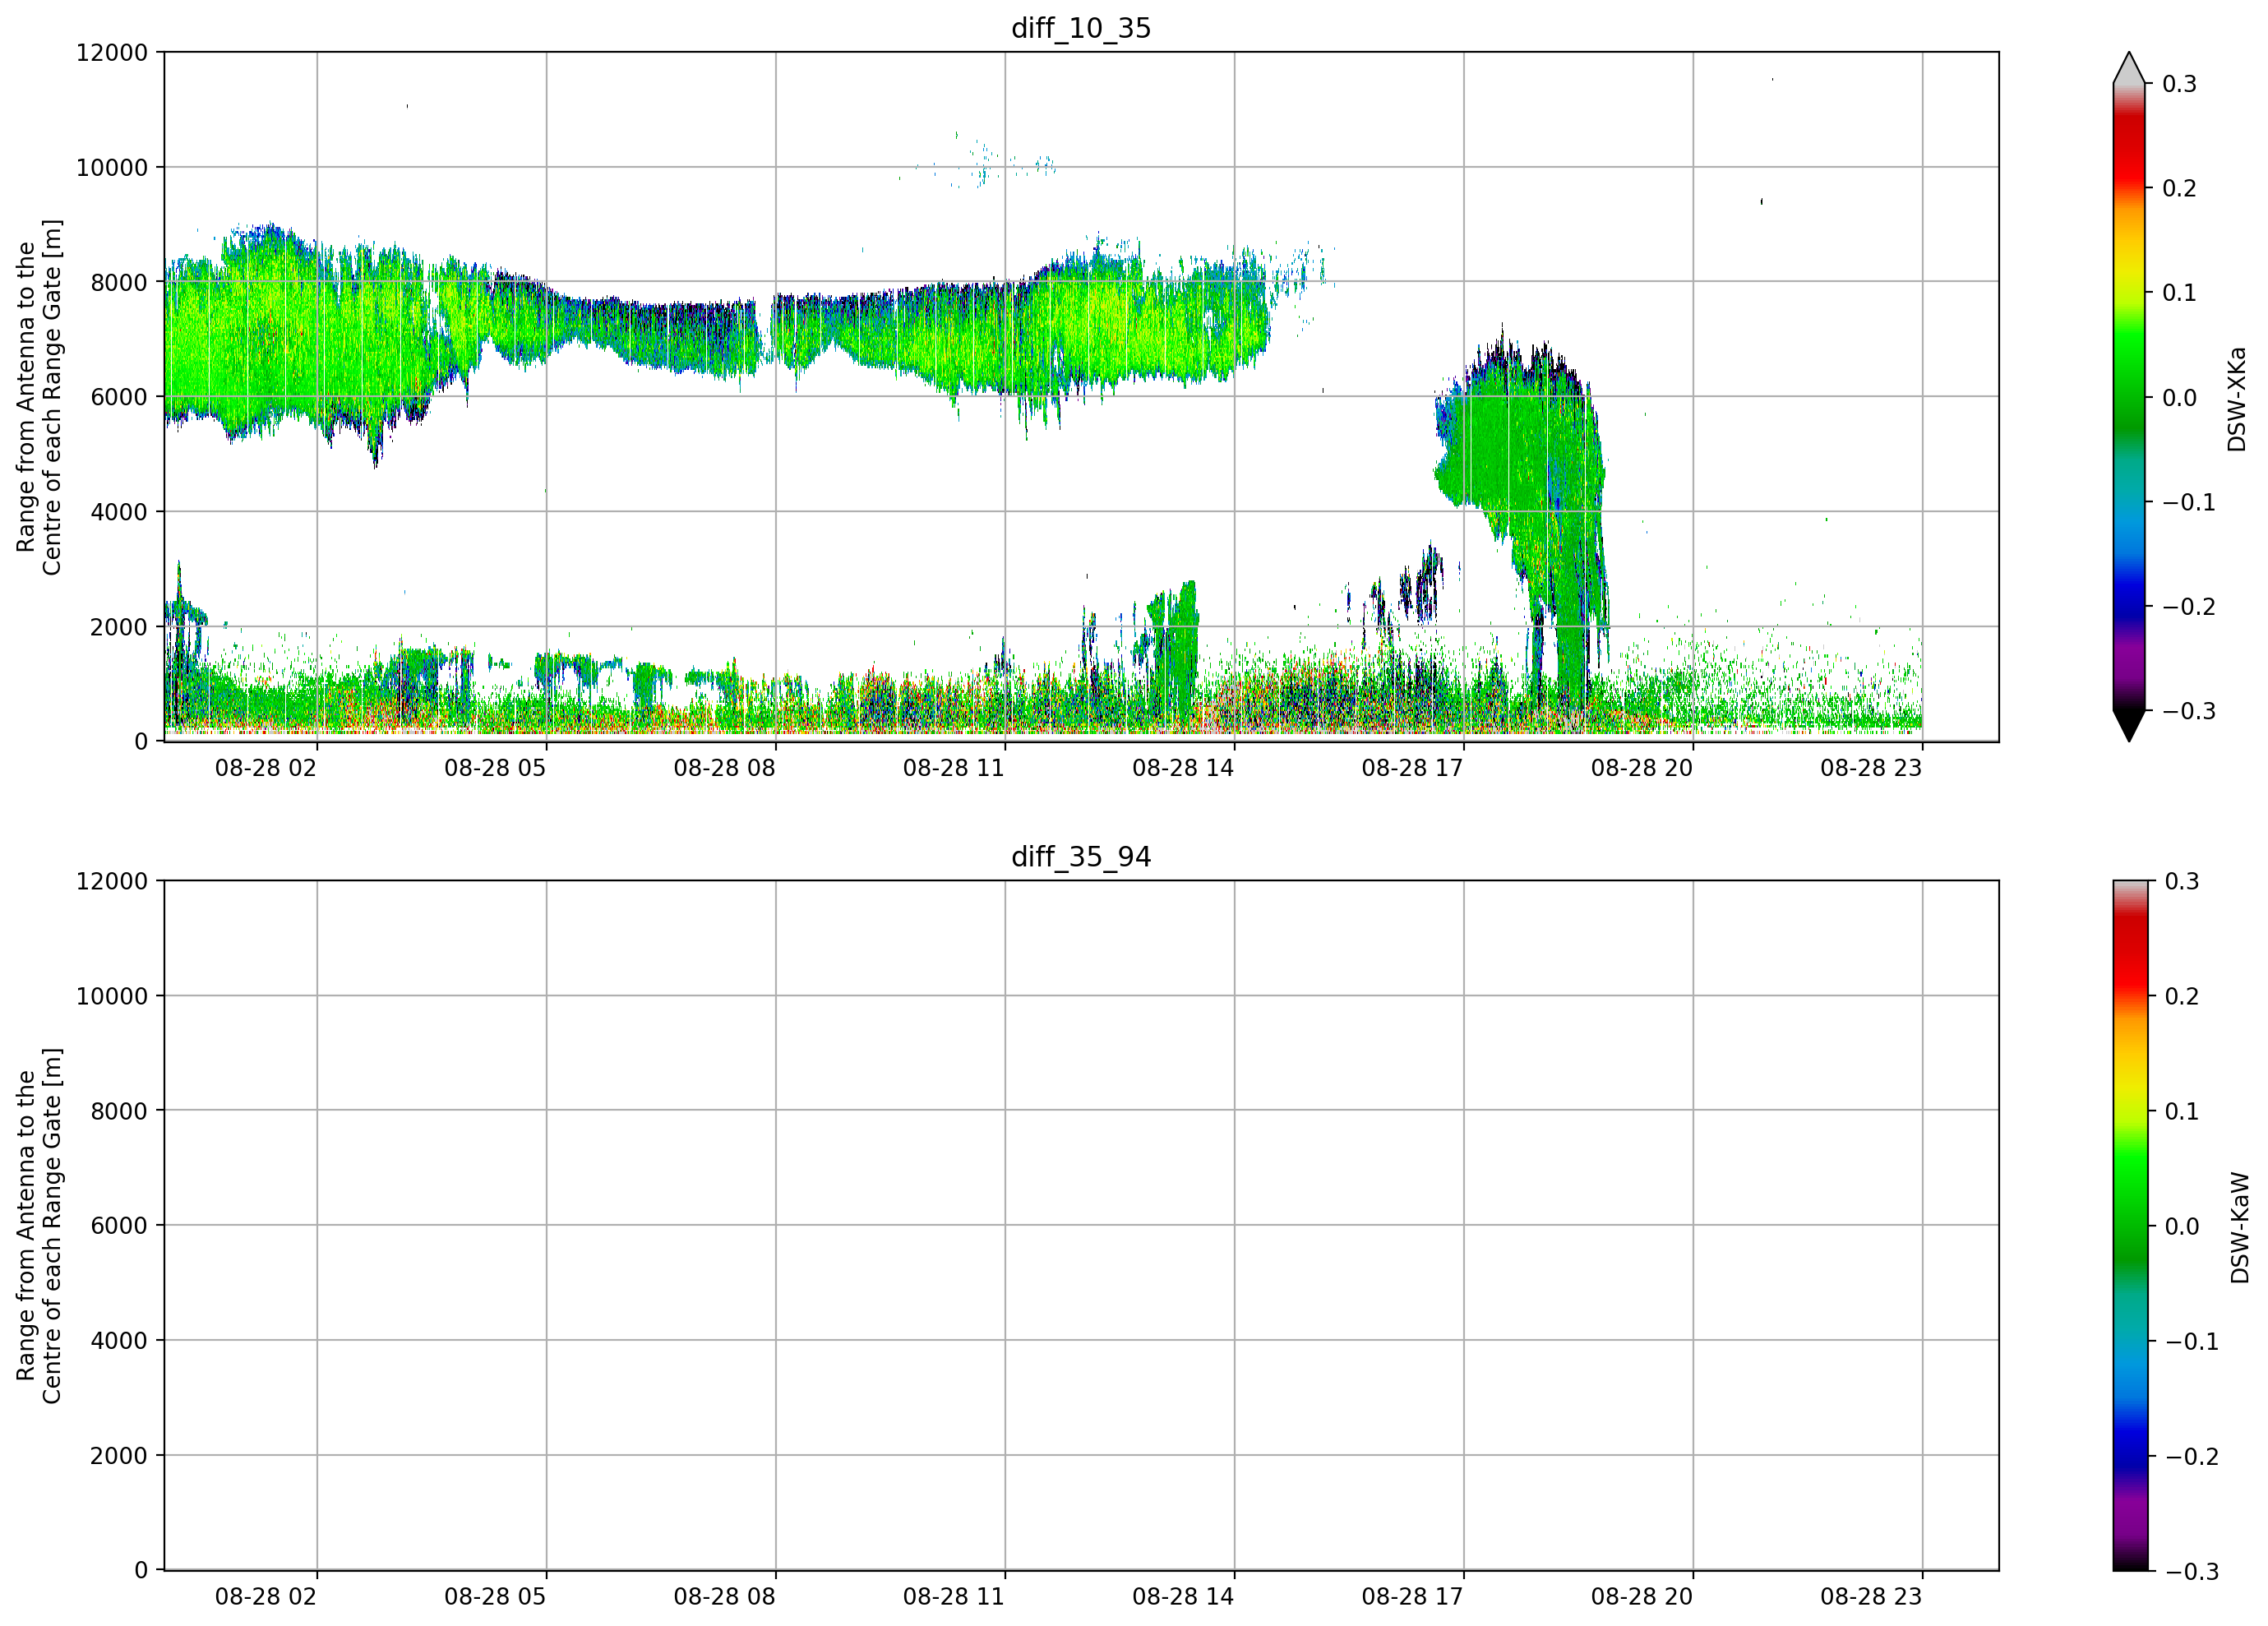Click the 08-28 11 tick label on top plot
The height and width of the screenshot is (1626, 2268).
[x=953, y=768]
